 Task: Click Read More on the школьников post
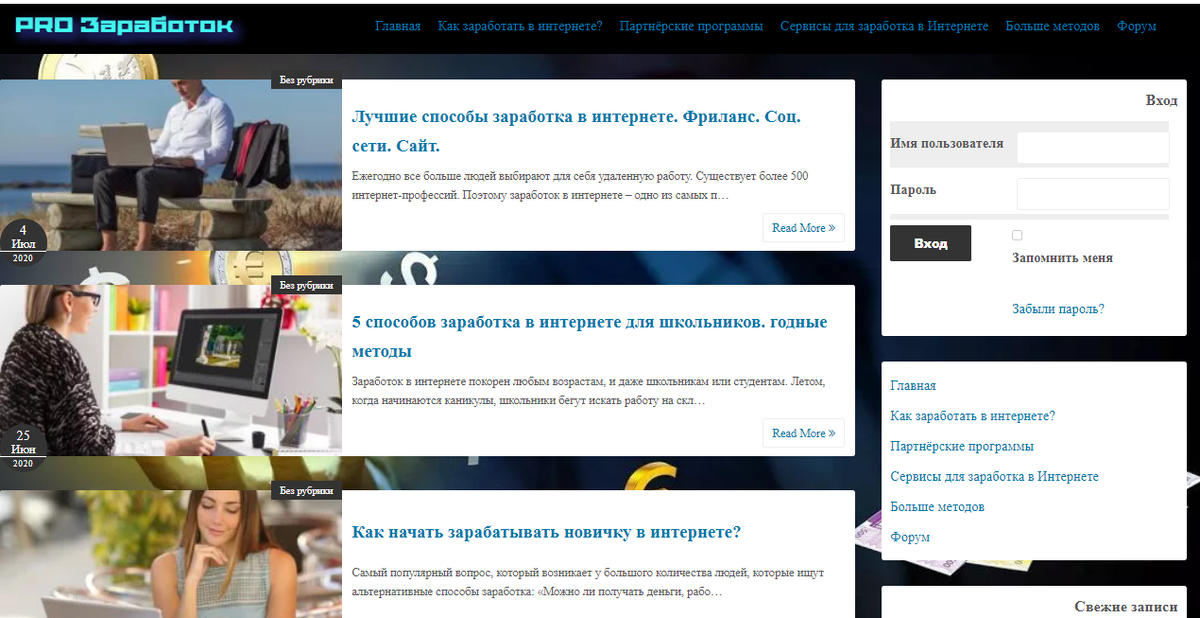click(x=803, y=433)
